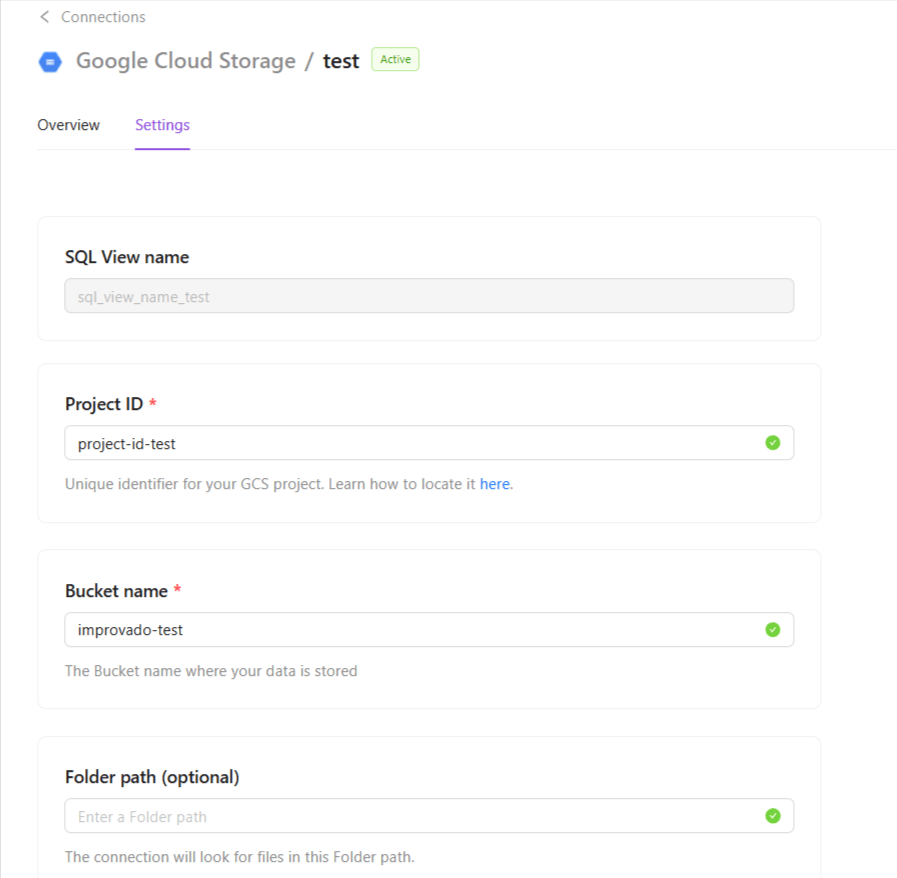Image resolution: width=897 pixels, height=878 pixels.
Task: Click the SQL View name label
Action: click(127, 257)
